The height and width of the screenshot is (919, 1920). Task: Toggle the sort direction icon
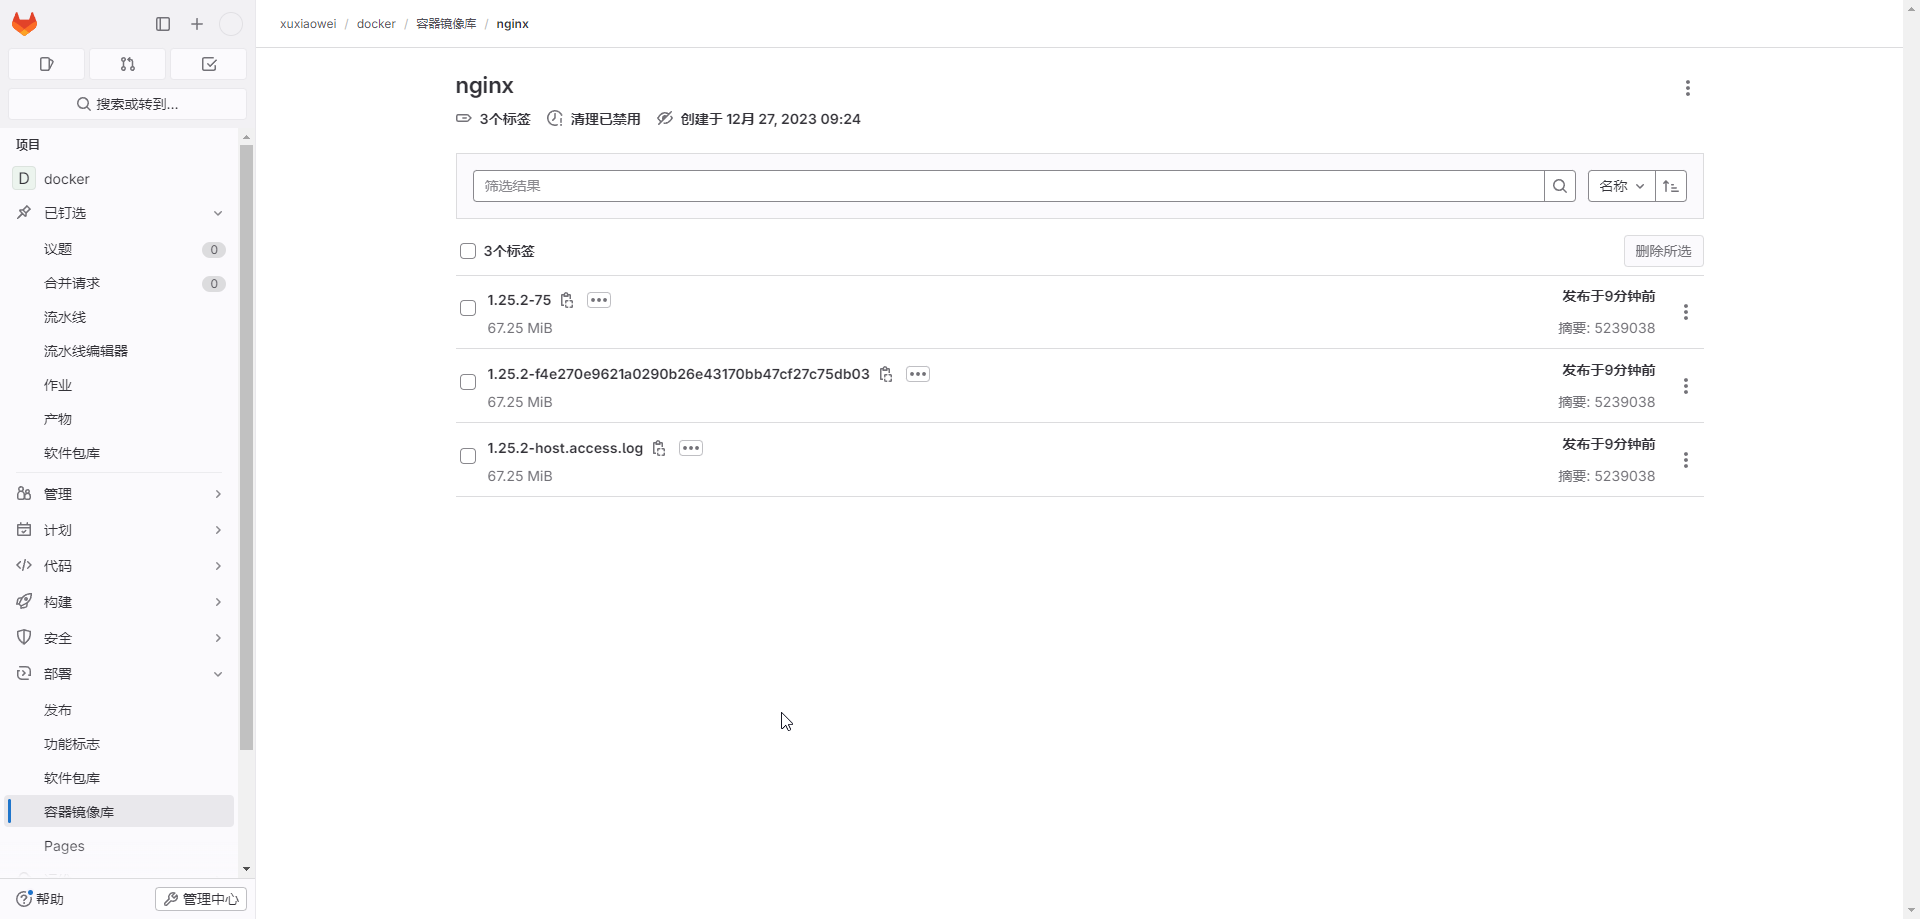(1671, 186)
